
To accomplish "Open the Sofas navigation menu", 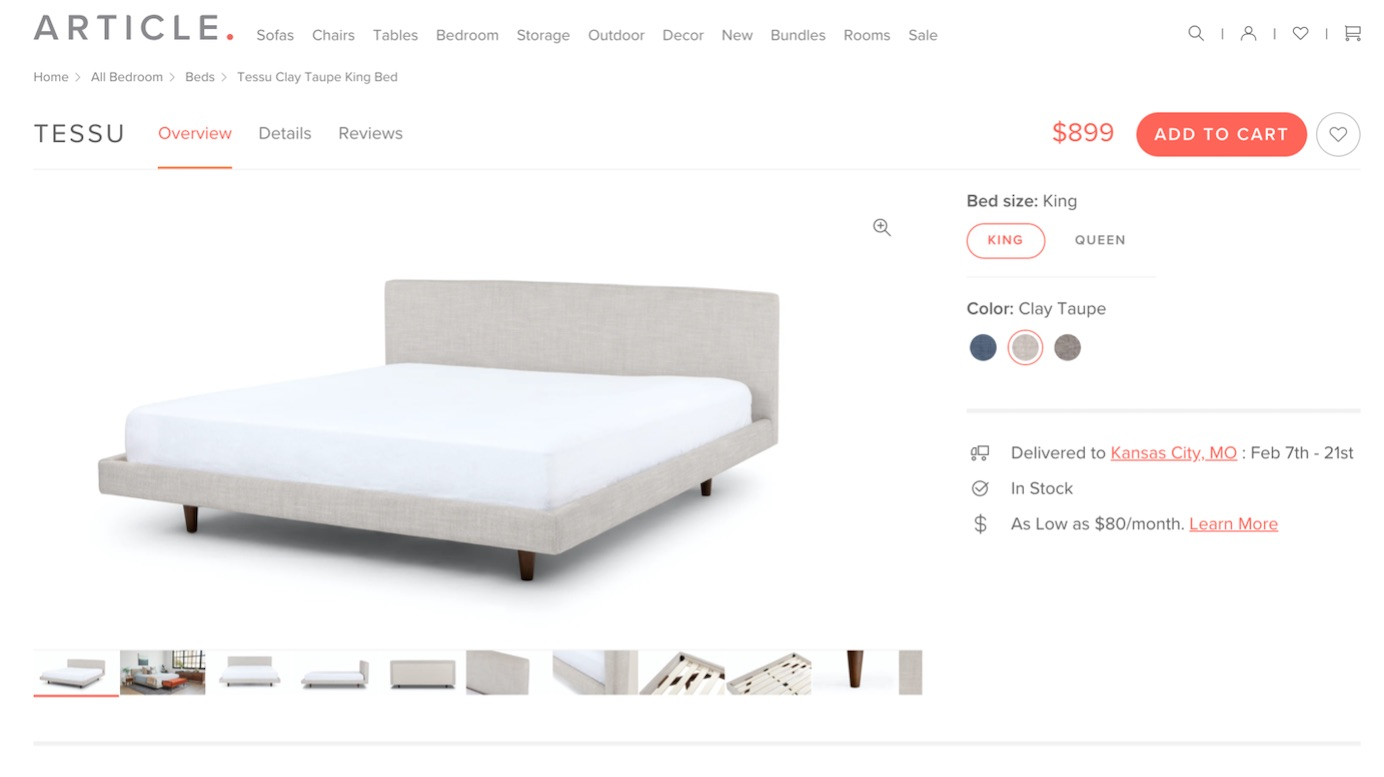I will coord(275,35).
